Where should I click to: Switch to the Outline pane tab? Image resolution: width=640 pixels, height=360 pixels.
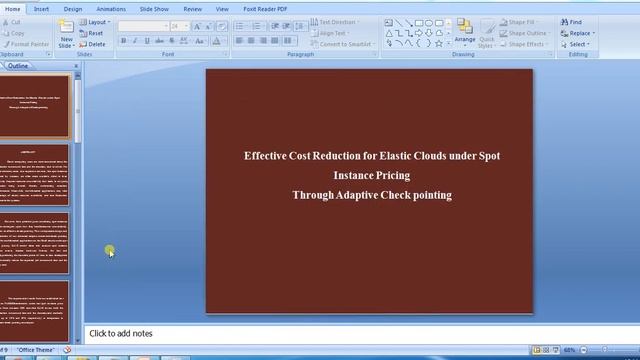(x=18, y=66)
